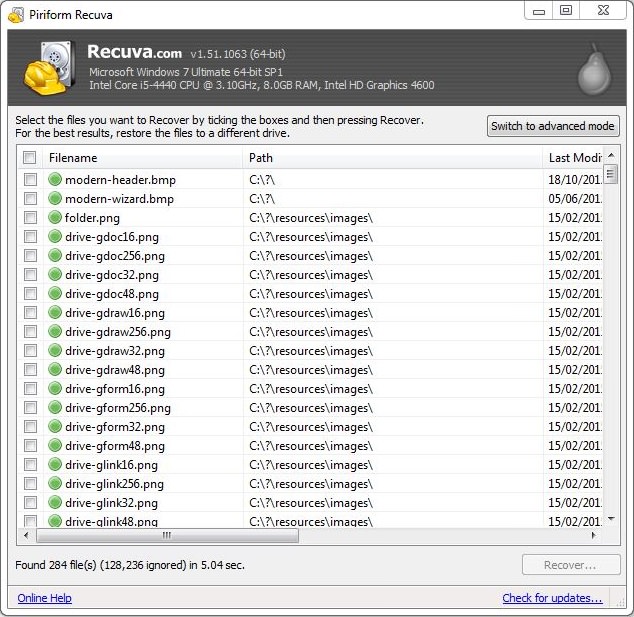Sort by Last Modified column header

click(573, 158)
